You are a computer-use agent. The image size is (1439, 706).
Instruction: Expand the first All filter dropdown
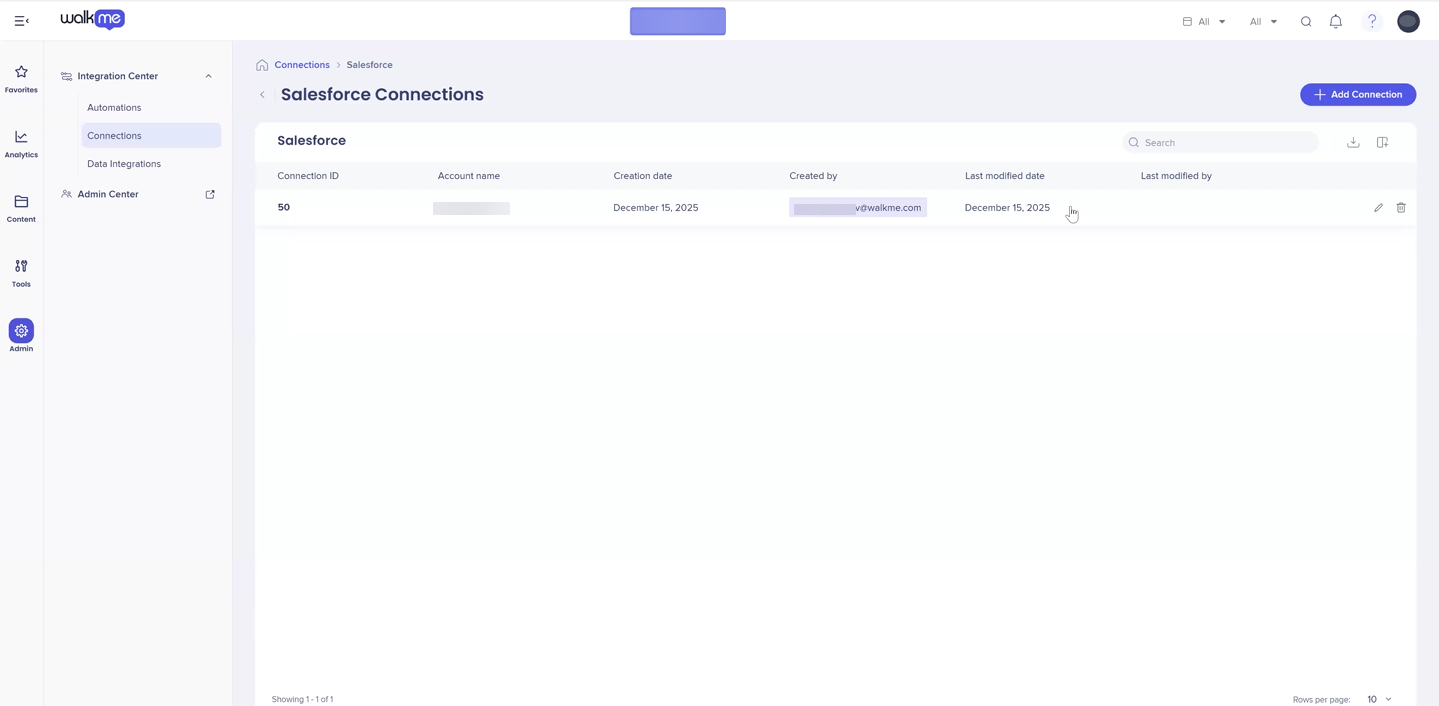pos(1204,21)
